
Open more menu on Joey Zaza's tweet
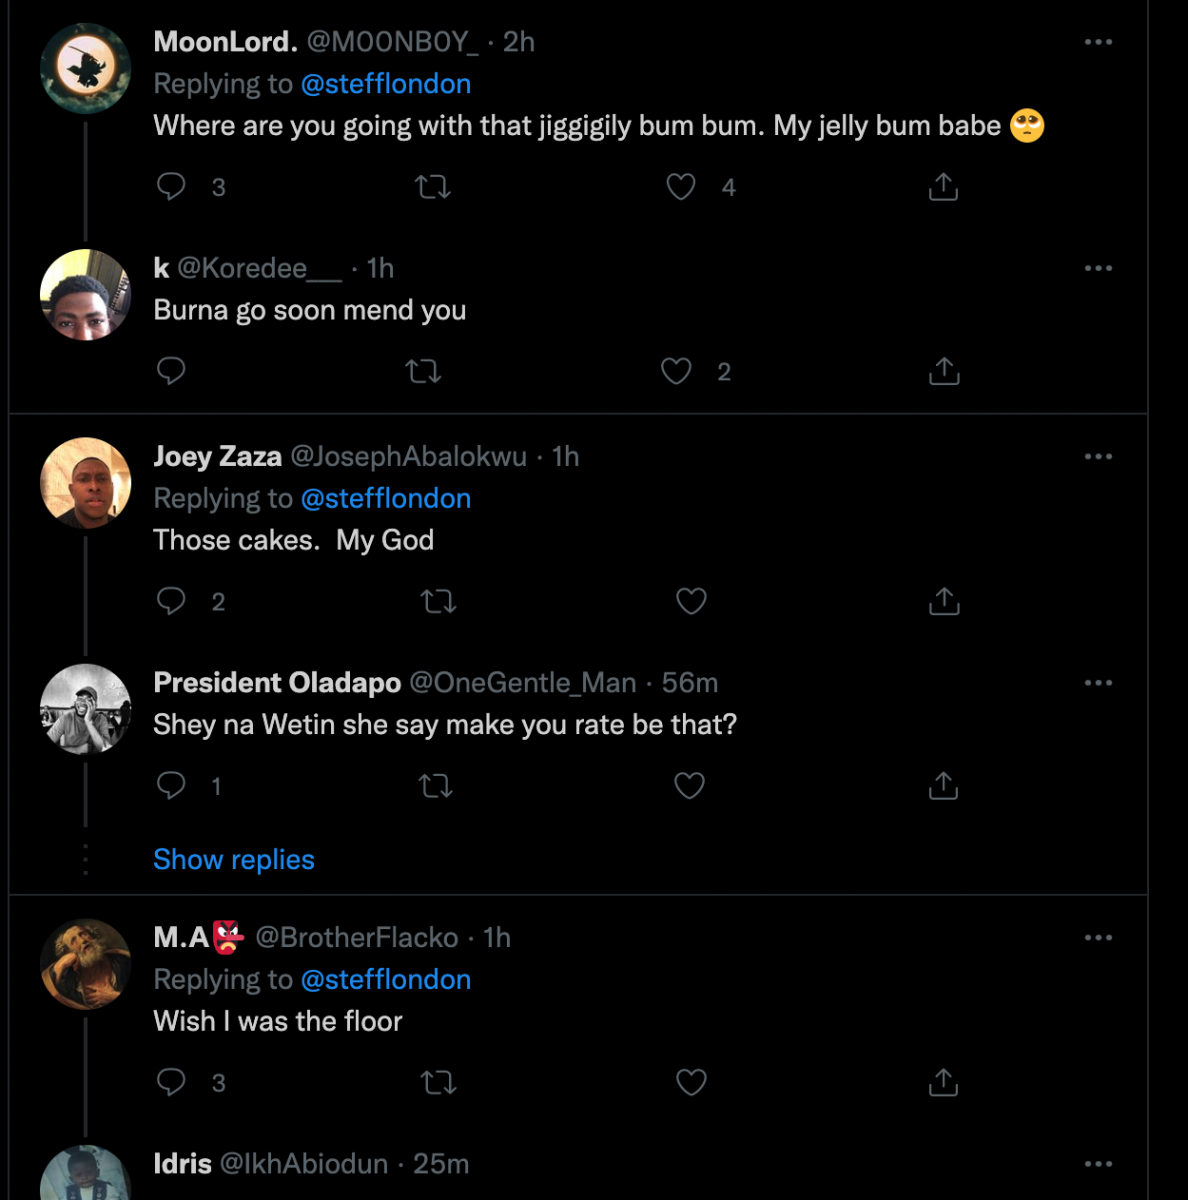[x=1098, y=457]
